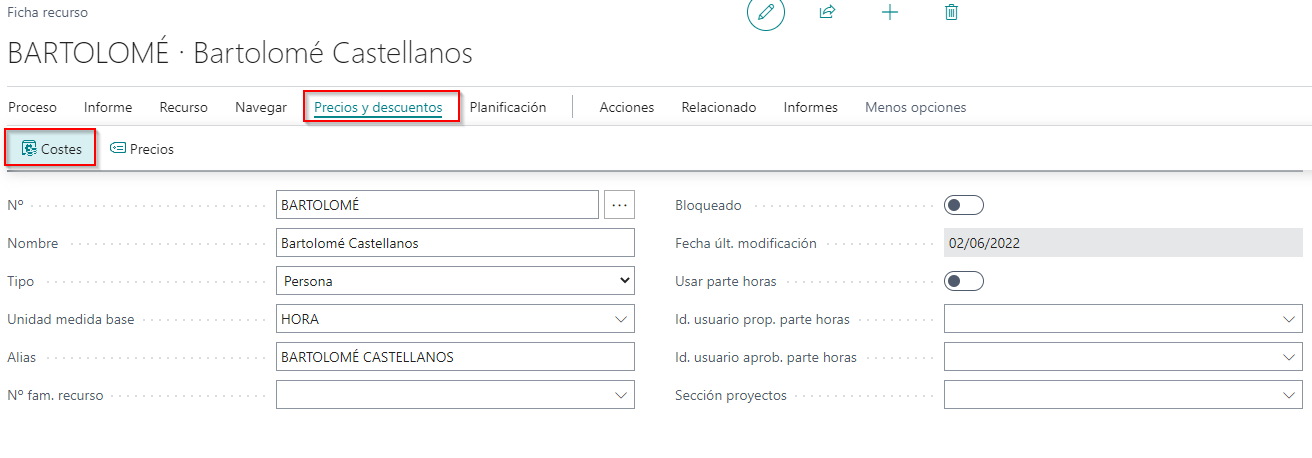
Task: Click the plus icon for new record
Action: [x=889, y=12]
